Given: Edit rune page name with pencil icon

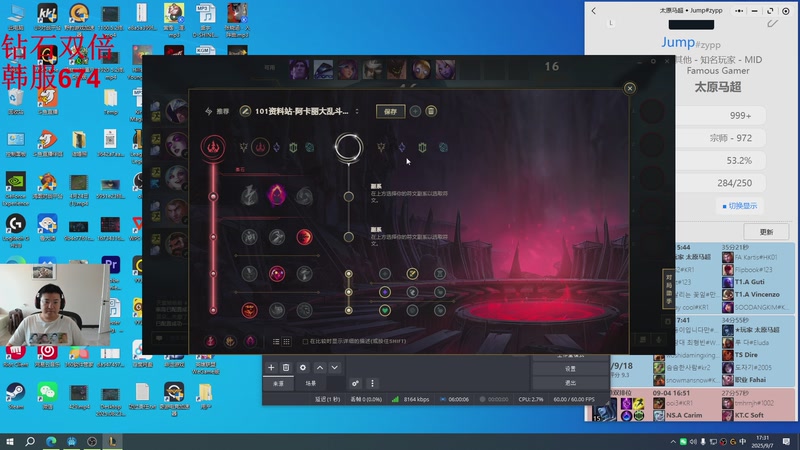Looking at the screenshot, I should tap(245, 111).
